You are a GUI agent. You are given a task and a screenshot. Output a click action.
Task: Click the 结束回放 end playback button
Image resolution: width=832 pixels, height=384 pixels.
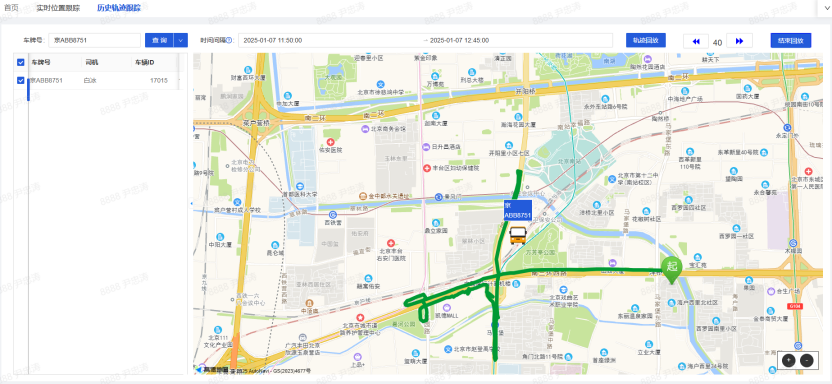coord(791,40)
